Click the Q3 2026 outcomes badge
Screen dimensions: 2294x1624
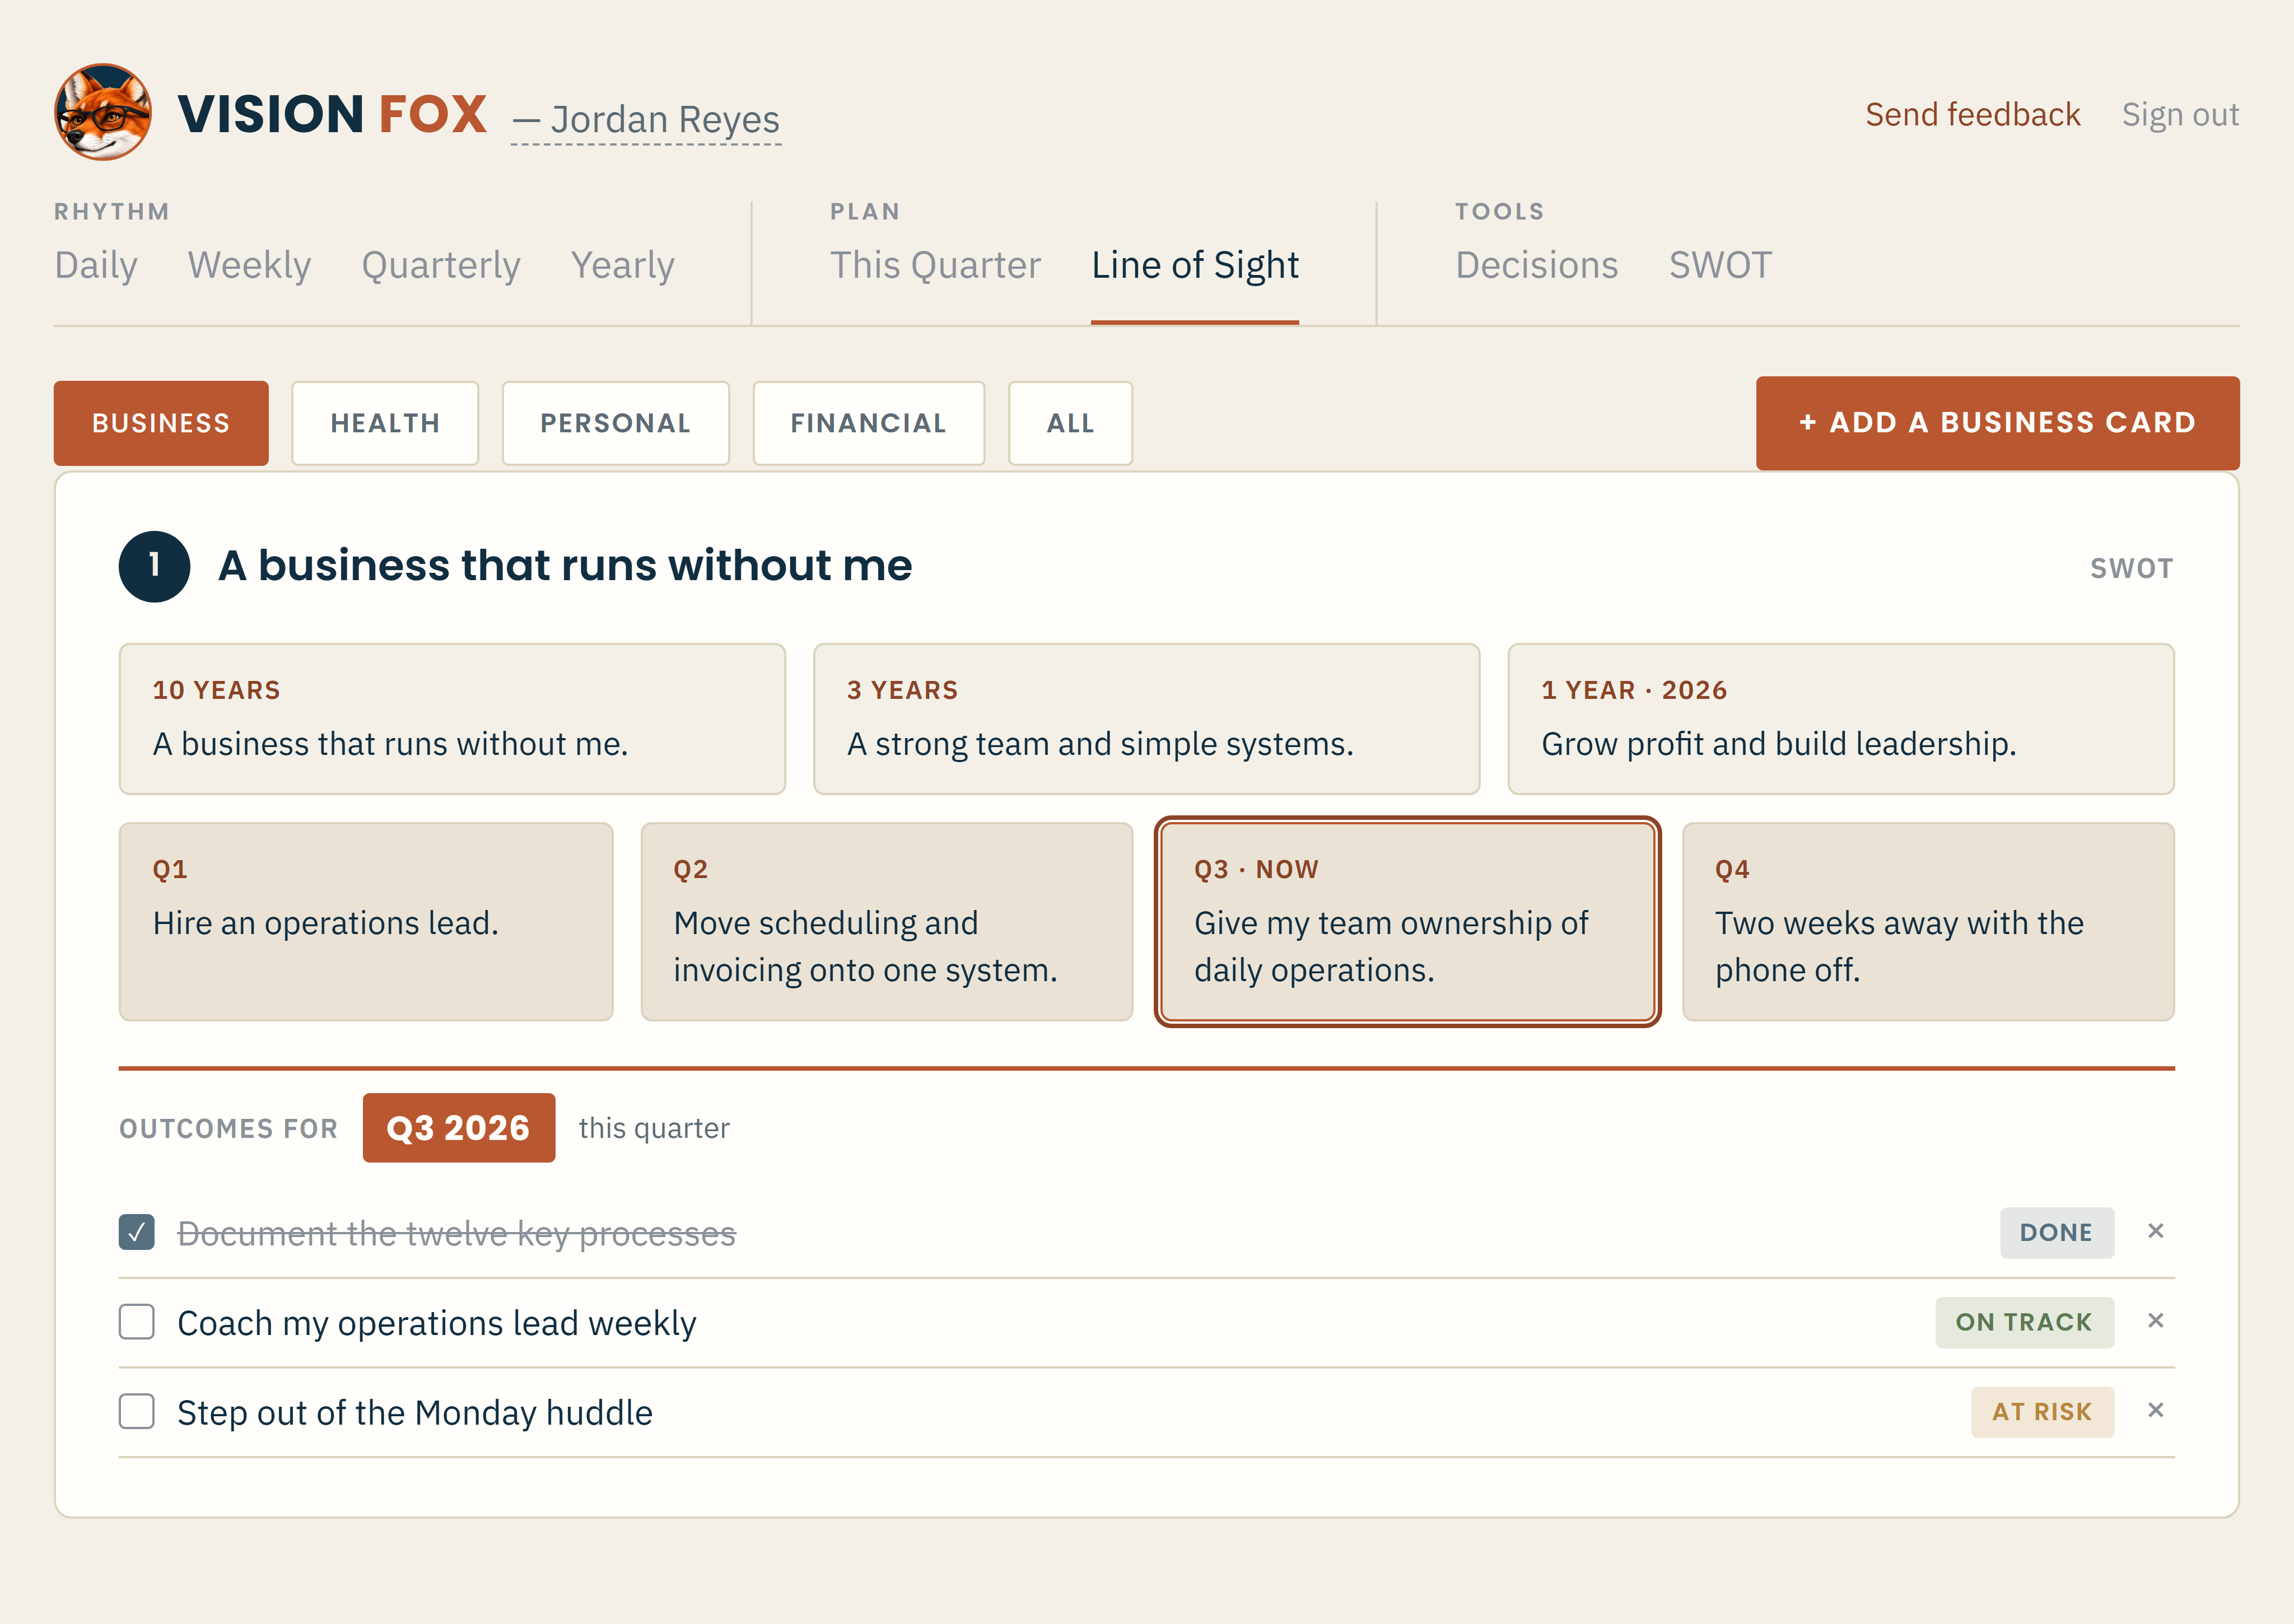(459, 1128)
